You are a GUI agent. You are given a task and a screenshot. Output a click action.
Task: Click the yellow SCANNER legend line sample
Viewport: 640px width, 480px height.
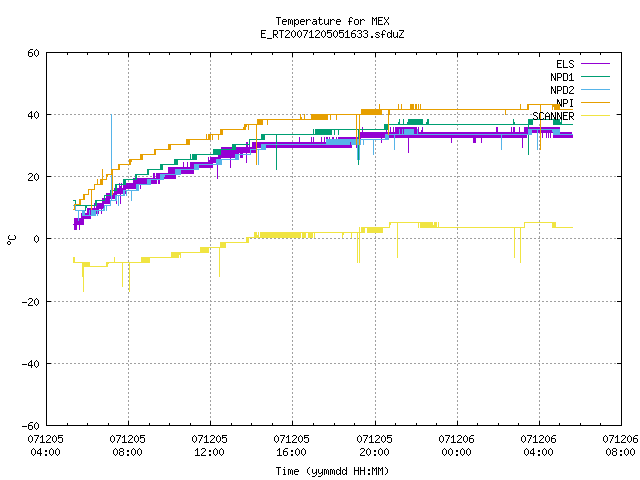[595, 116]
